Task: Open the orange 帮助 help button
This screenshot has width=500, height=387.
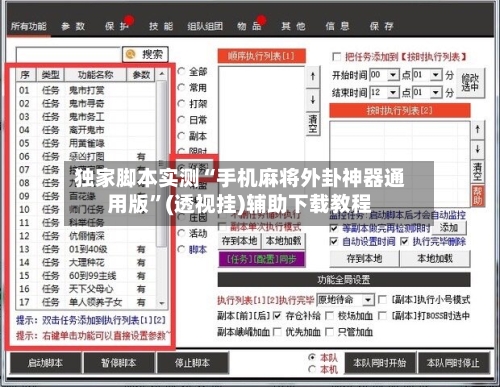Action: [x=478, y=196]
